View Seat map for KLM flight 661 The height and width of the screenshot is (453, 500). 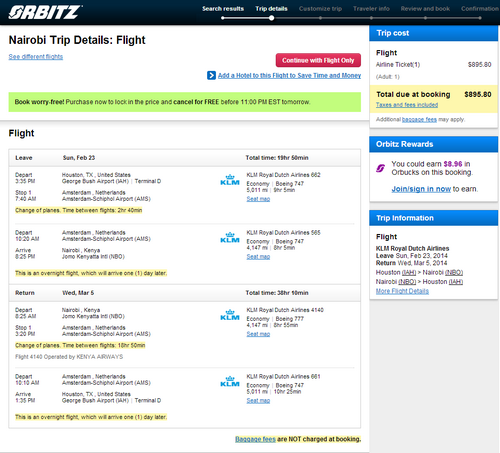click(x=258, y=401)
